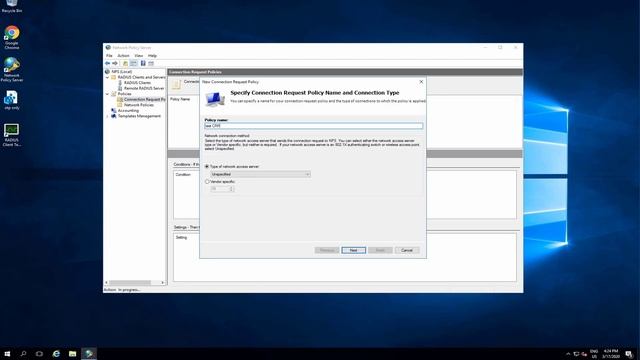Open the Help menu
The height and width of the screenshot is (360, 640).
point(152,56)
